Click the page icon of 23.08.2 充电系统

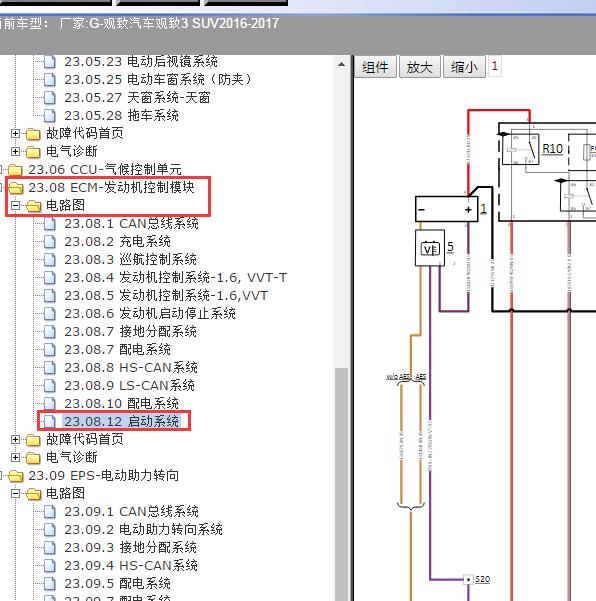pos(49,241)
